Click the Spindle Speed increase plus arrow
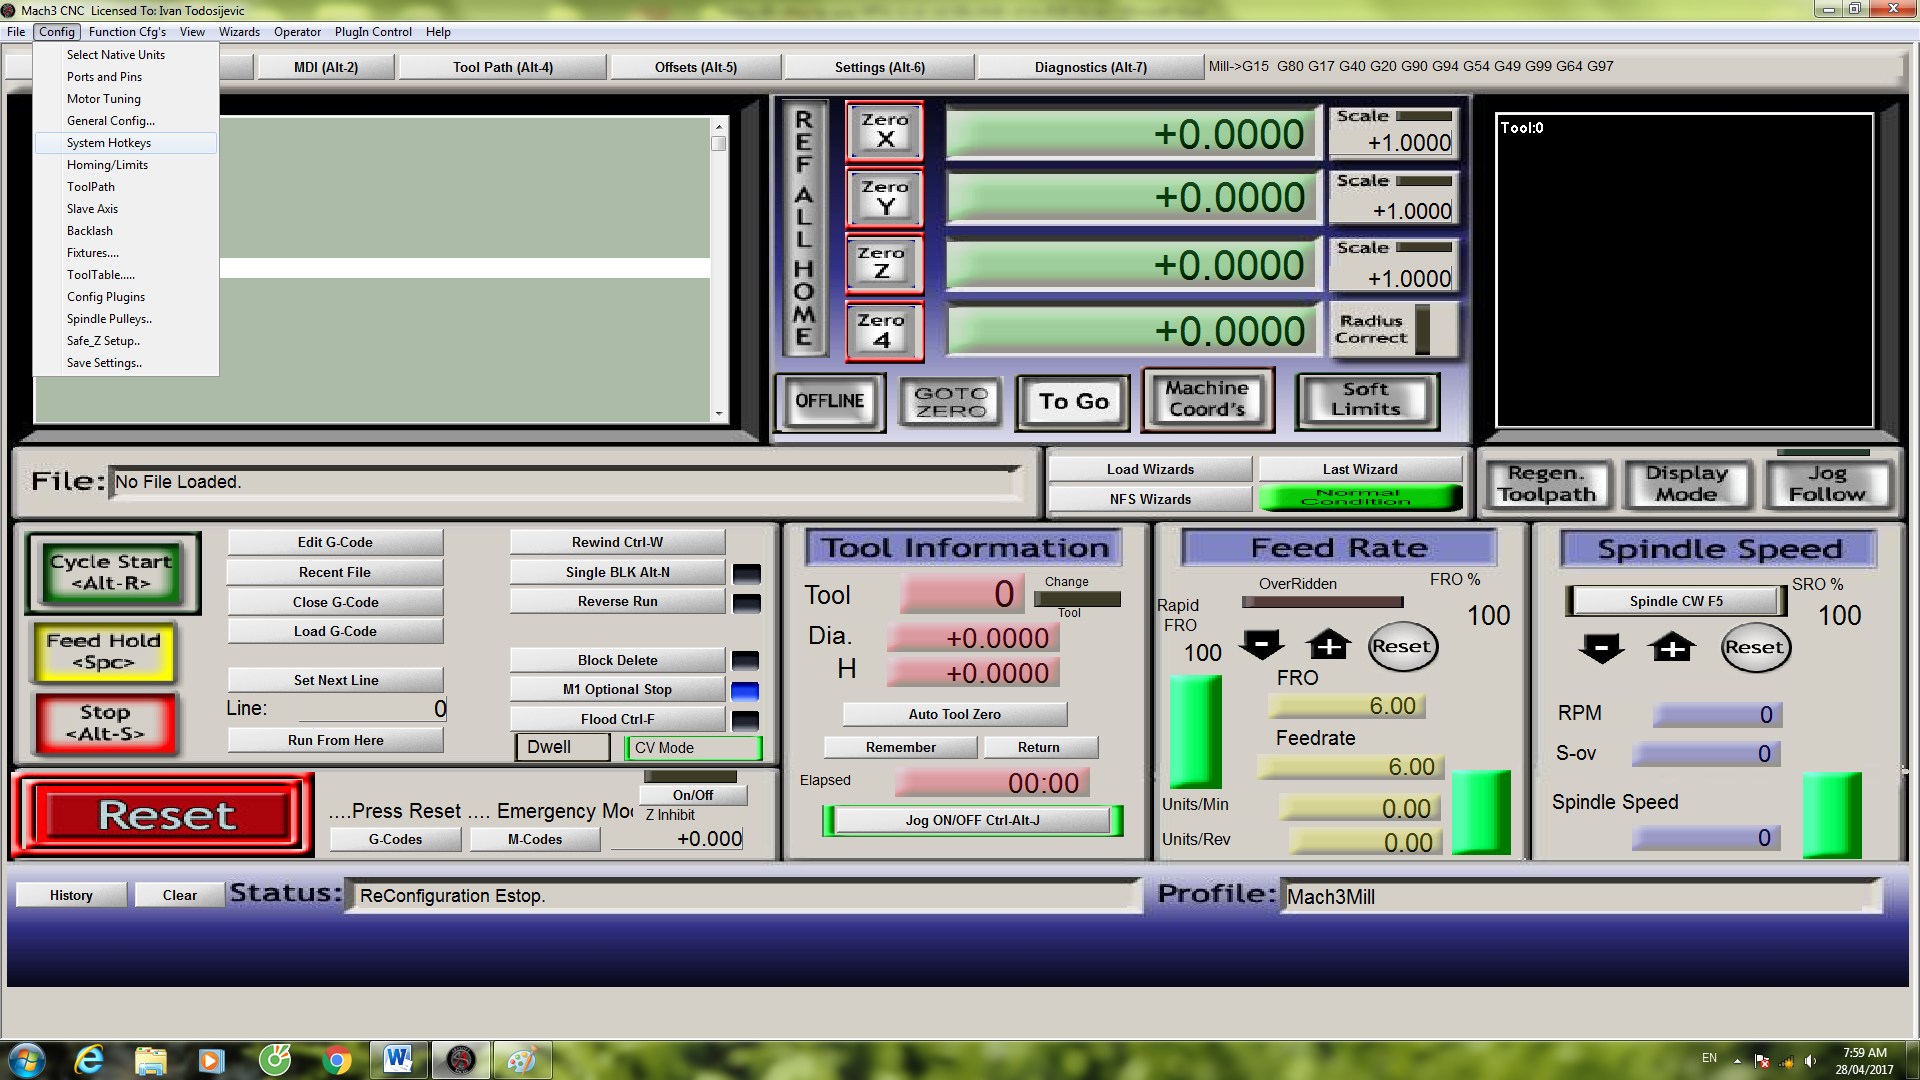The height and width of the screenshot is (1080, 1920). coord(1671,648)
